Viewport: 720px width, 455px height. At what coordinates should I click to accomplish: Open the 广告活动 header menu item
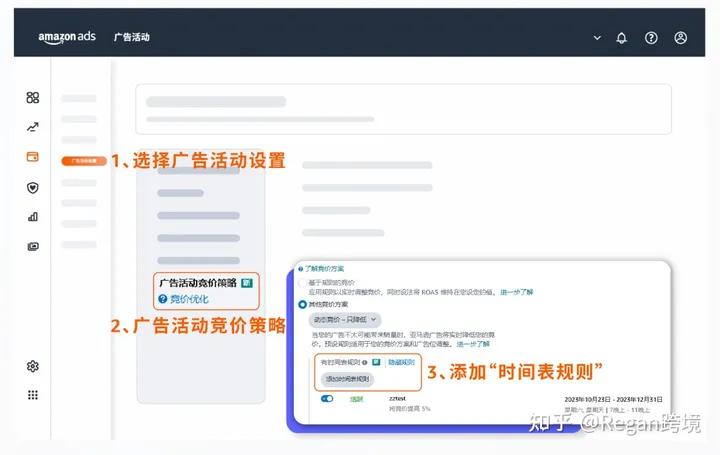132,37
